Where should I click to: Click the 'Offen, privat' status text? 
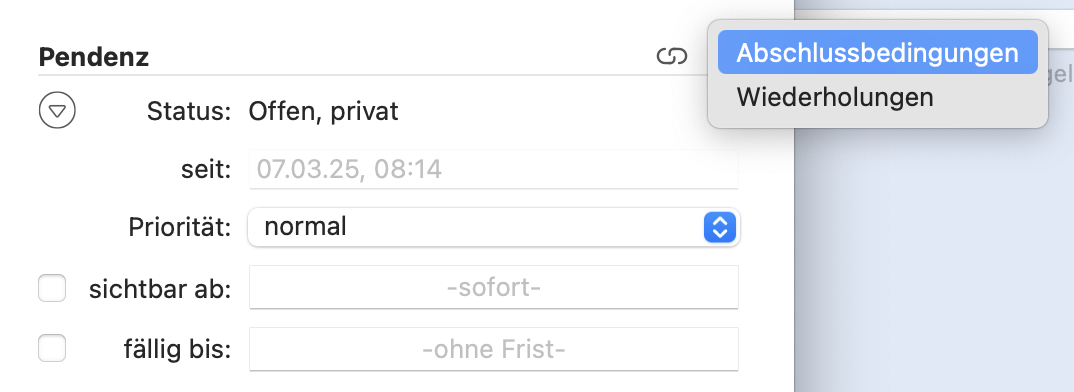point(323,111)
